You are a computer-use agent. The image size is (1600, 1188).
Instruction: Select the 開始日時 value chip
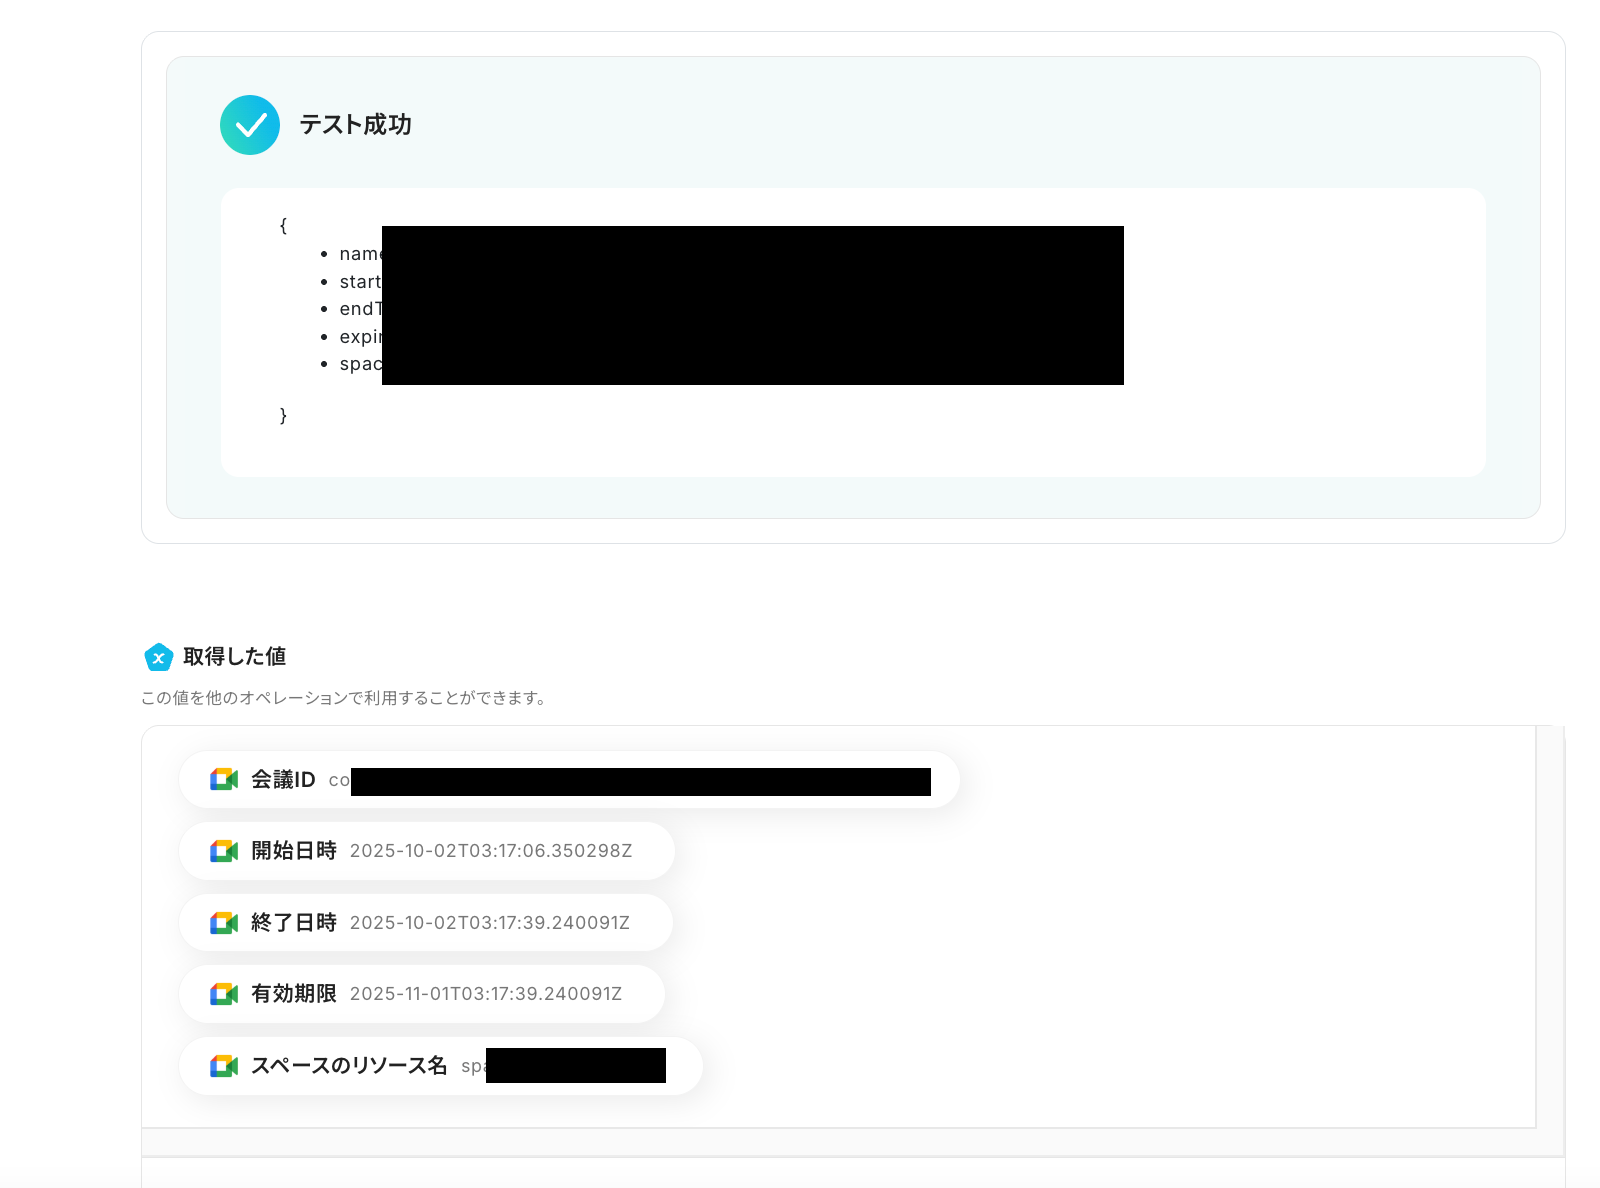(x=427, y=851)
